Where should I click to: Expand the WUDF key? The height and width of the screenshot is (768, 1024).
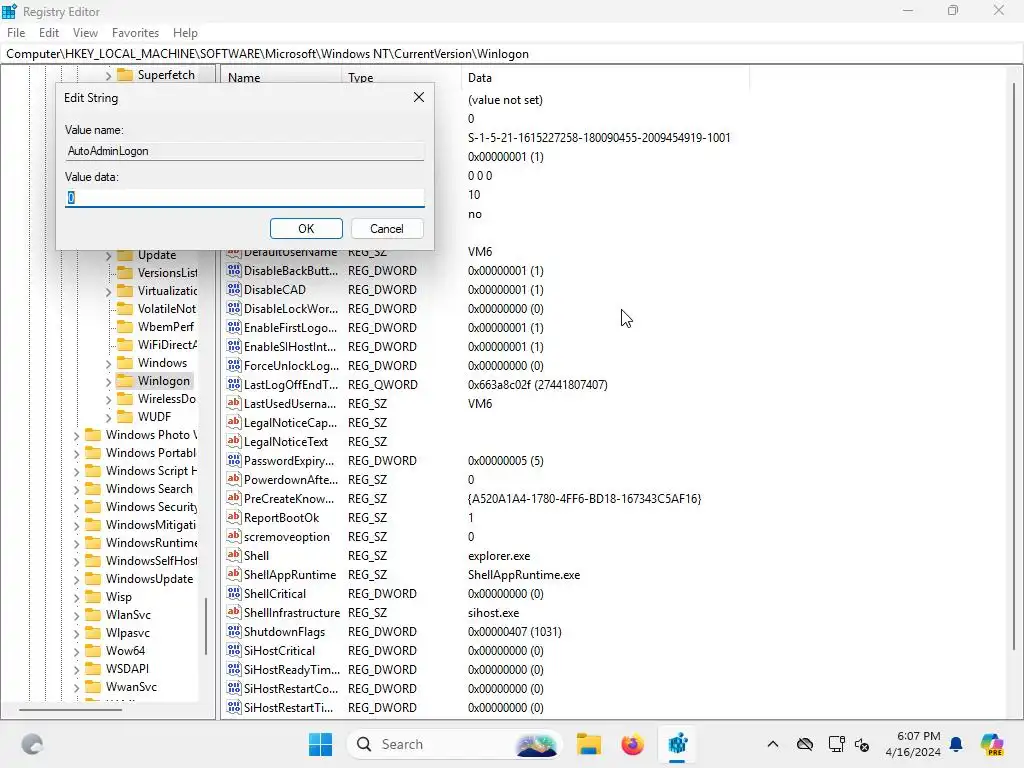point(108,417)
